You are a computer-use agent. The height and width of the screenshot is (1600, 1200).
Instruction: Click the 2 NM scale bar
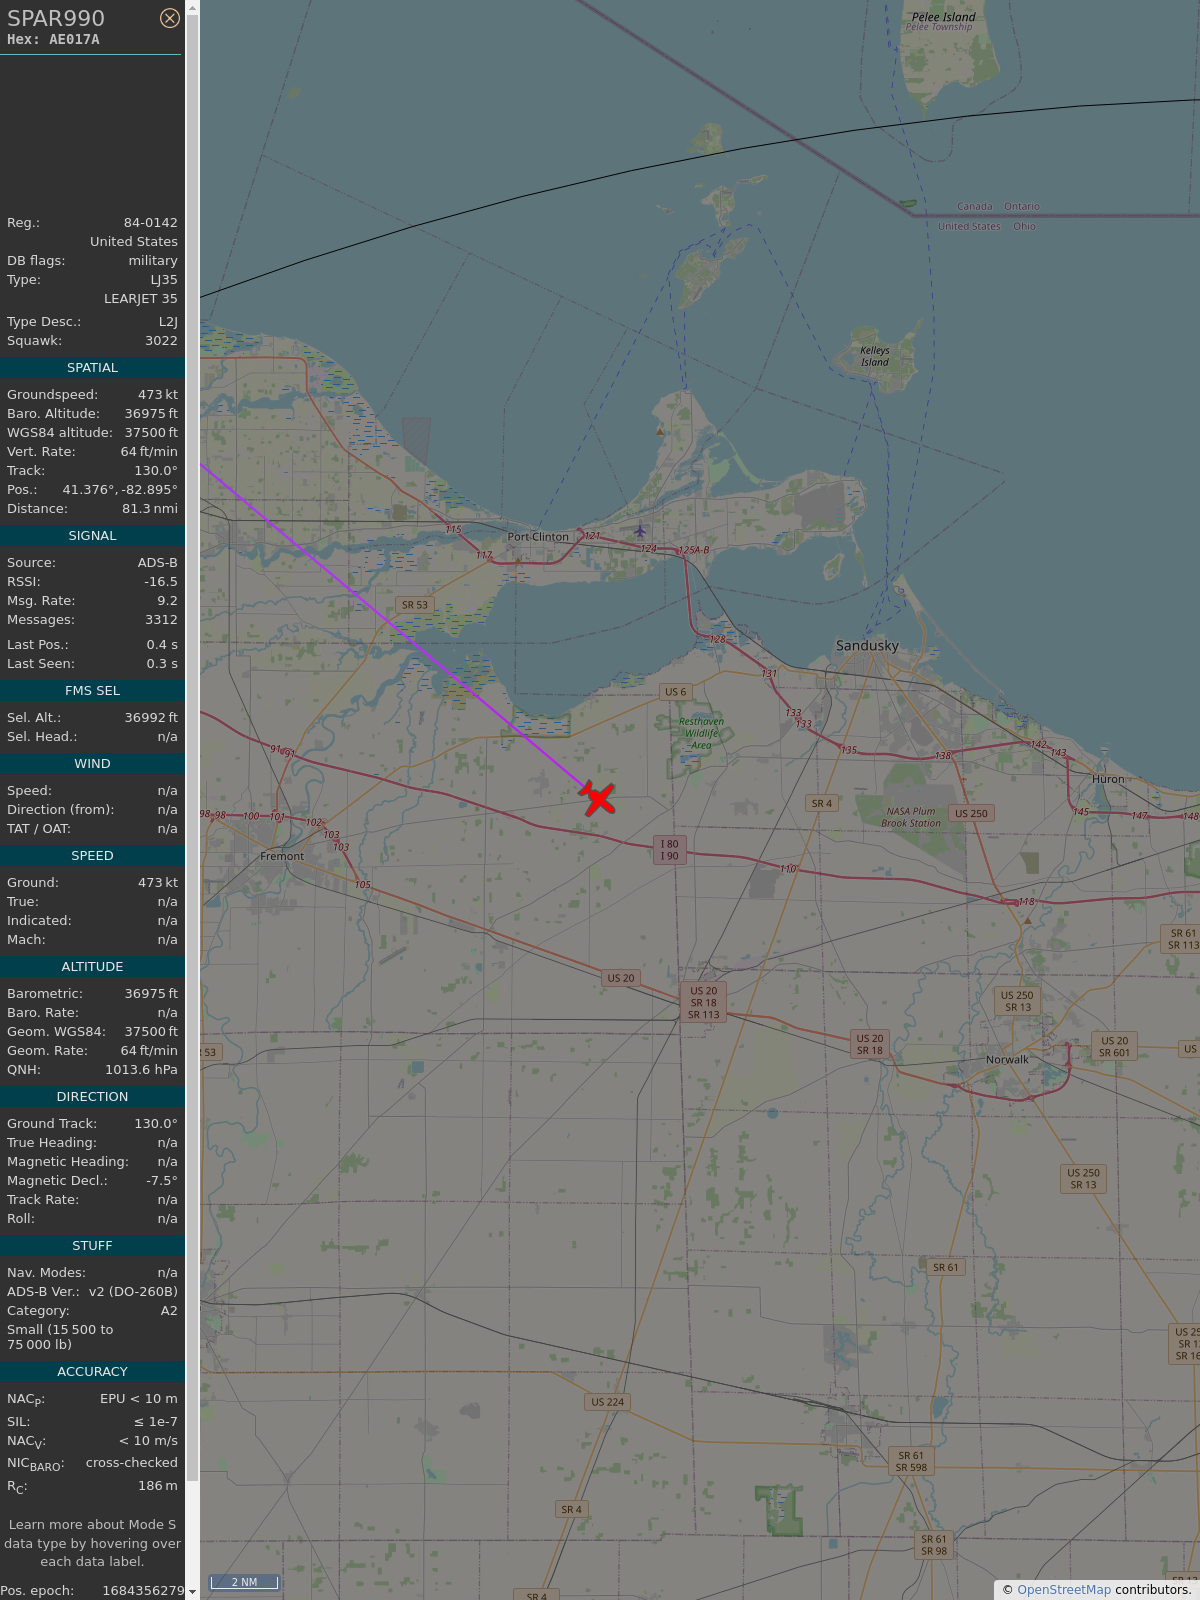[244, 1582]
